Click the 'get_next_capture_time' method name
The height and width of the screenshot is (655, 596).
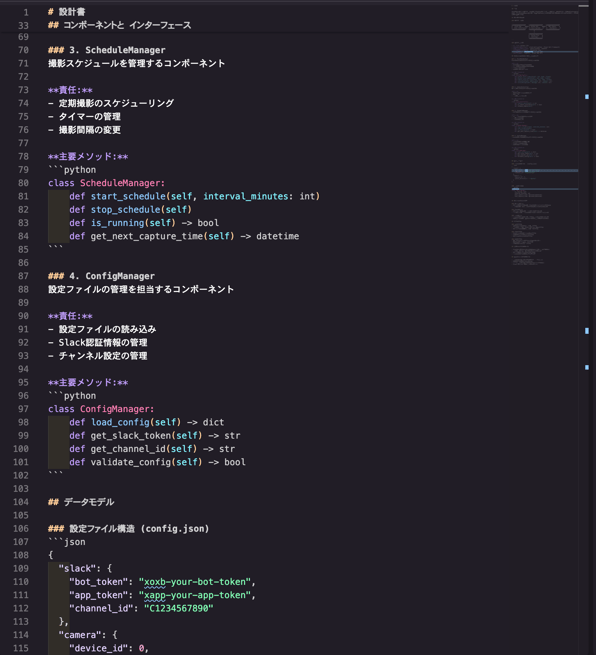point(147,236)
